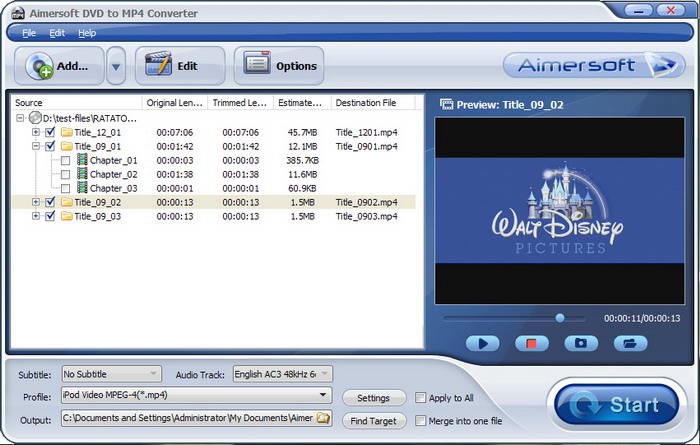Click the Destination File column header
Image resolution: width=700 pixels, height=445 pixels.
coord(373,103)
